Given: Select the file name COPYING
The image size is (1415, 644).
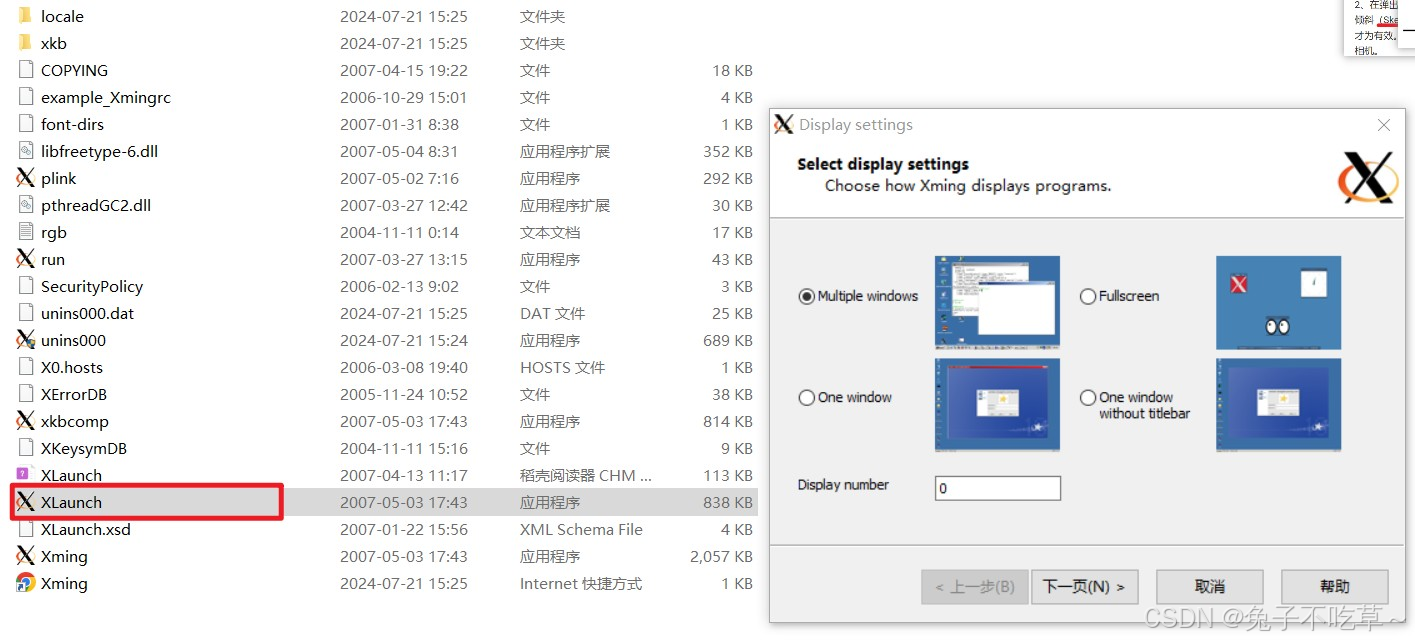Looking at the screenshot, I should pyautogui.click(x=74, y=70).
